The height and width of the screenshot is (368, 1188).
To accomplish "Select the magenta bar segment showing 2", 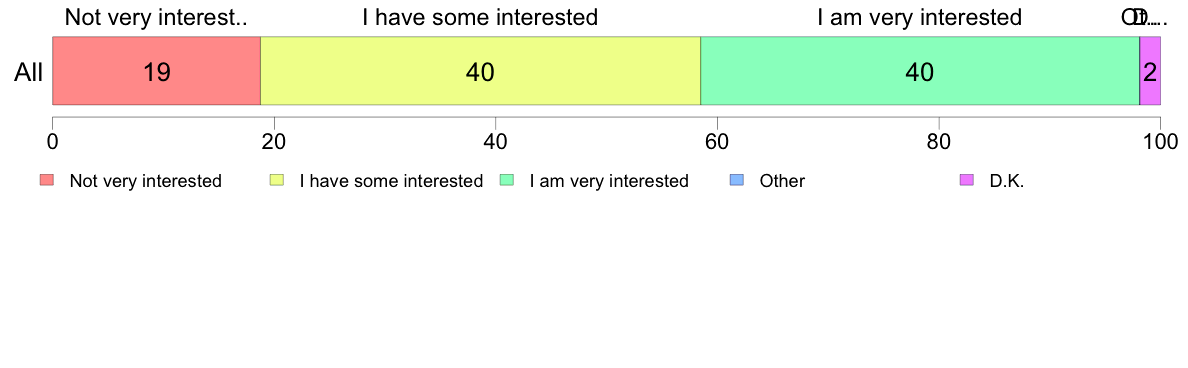I will (1150, 70).
